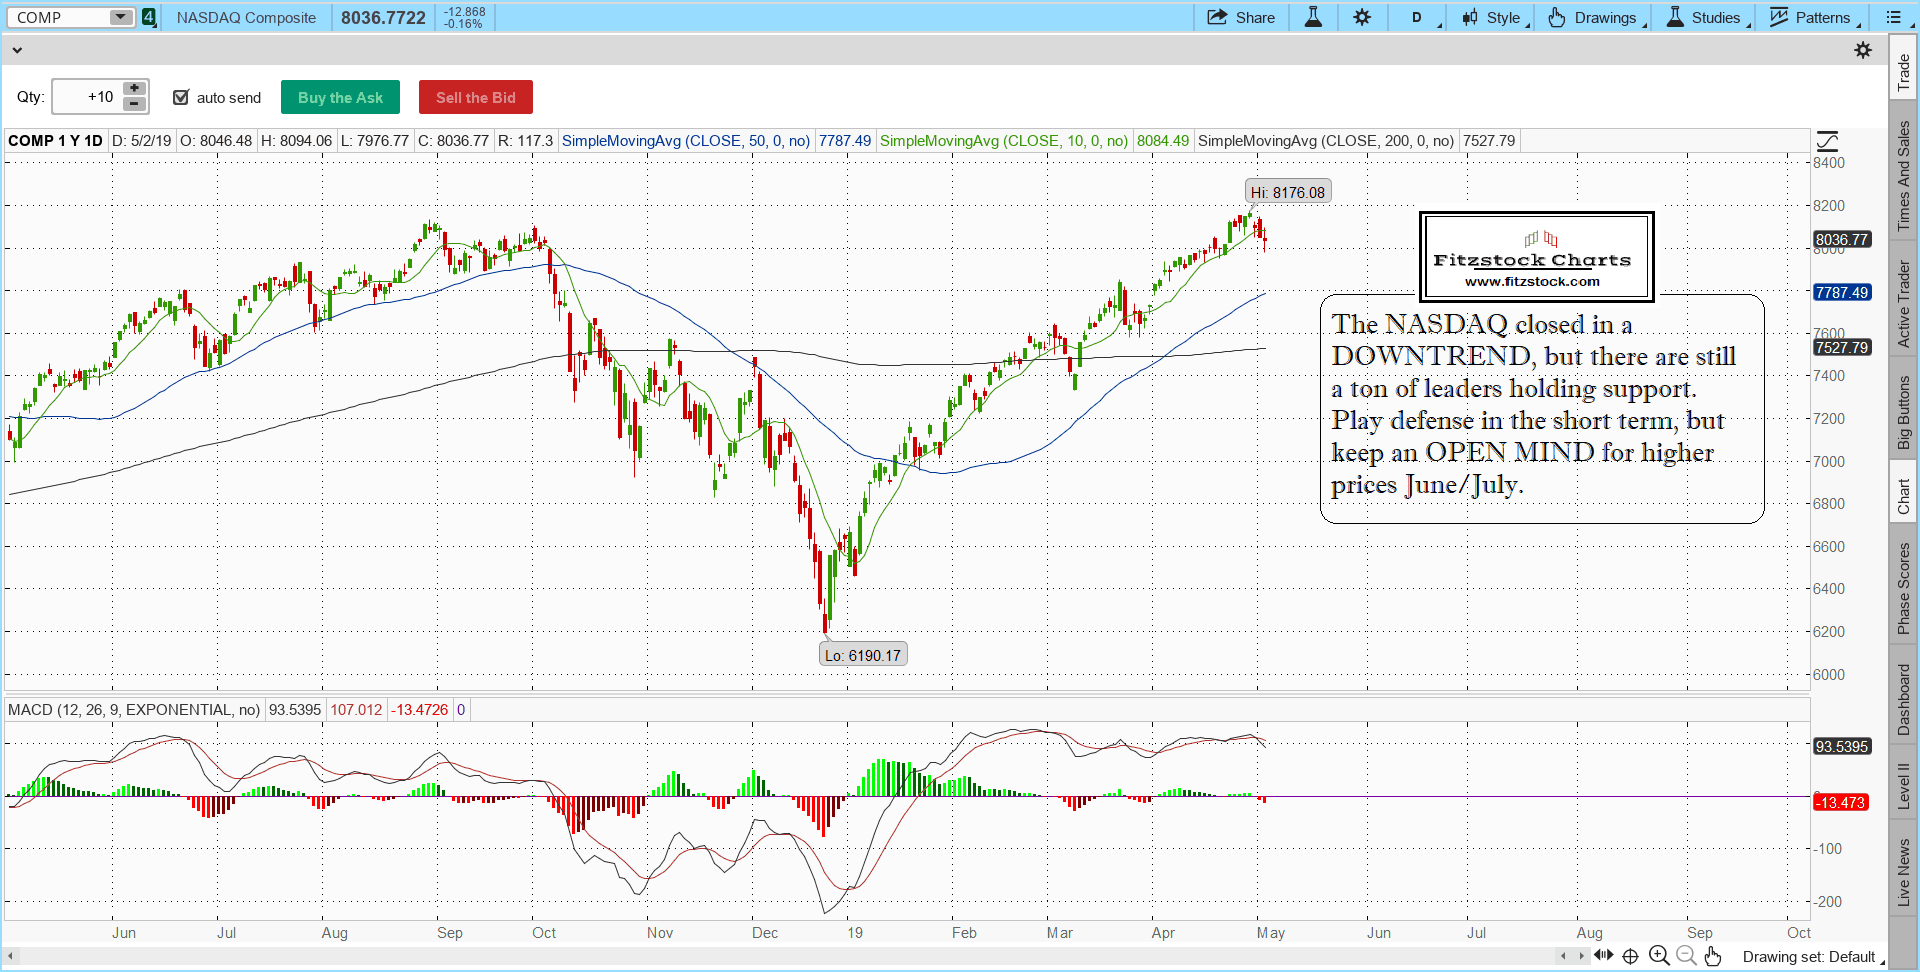The image size is (1920, 972).
Task: Open the flask Edit Studies icon
Action: 1313,18
